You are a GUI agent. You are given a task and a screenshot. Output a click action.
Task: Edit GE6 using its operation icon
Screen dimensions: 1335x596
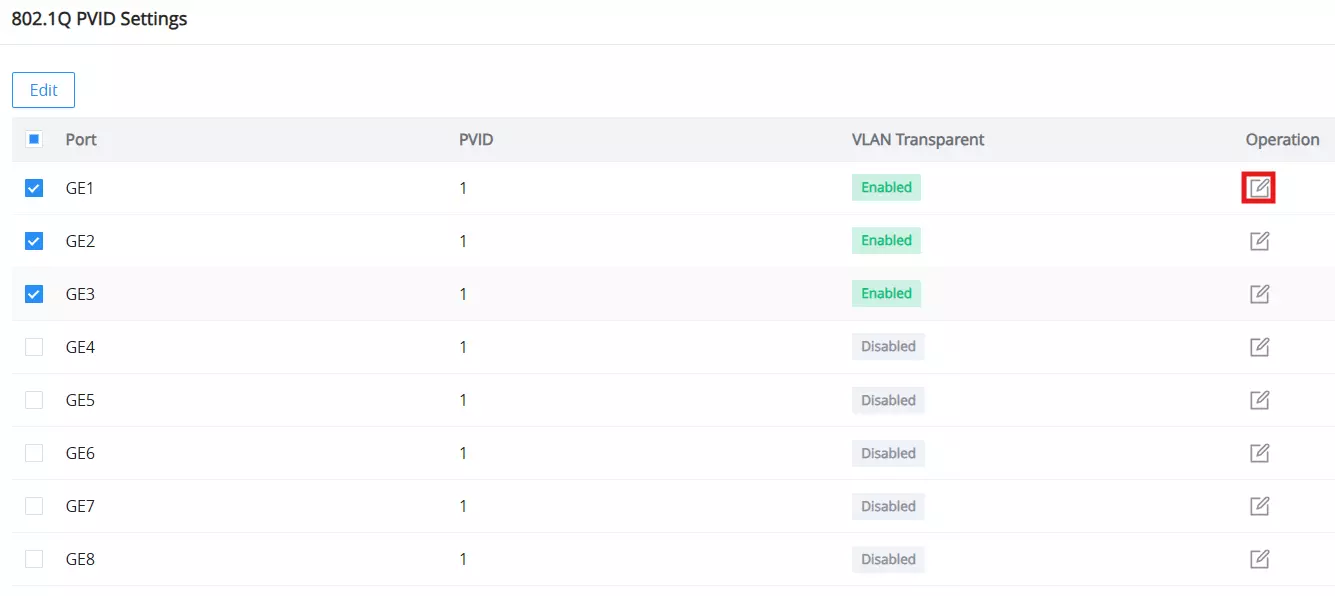click(x=1259, y=453)
